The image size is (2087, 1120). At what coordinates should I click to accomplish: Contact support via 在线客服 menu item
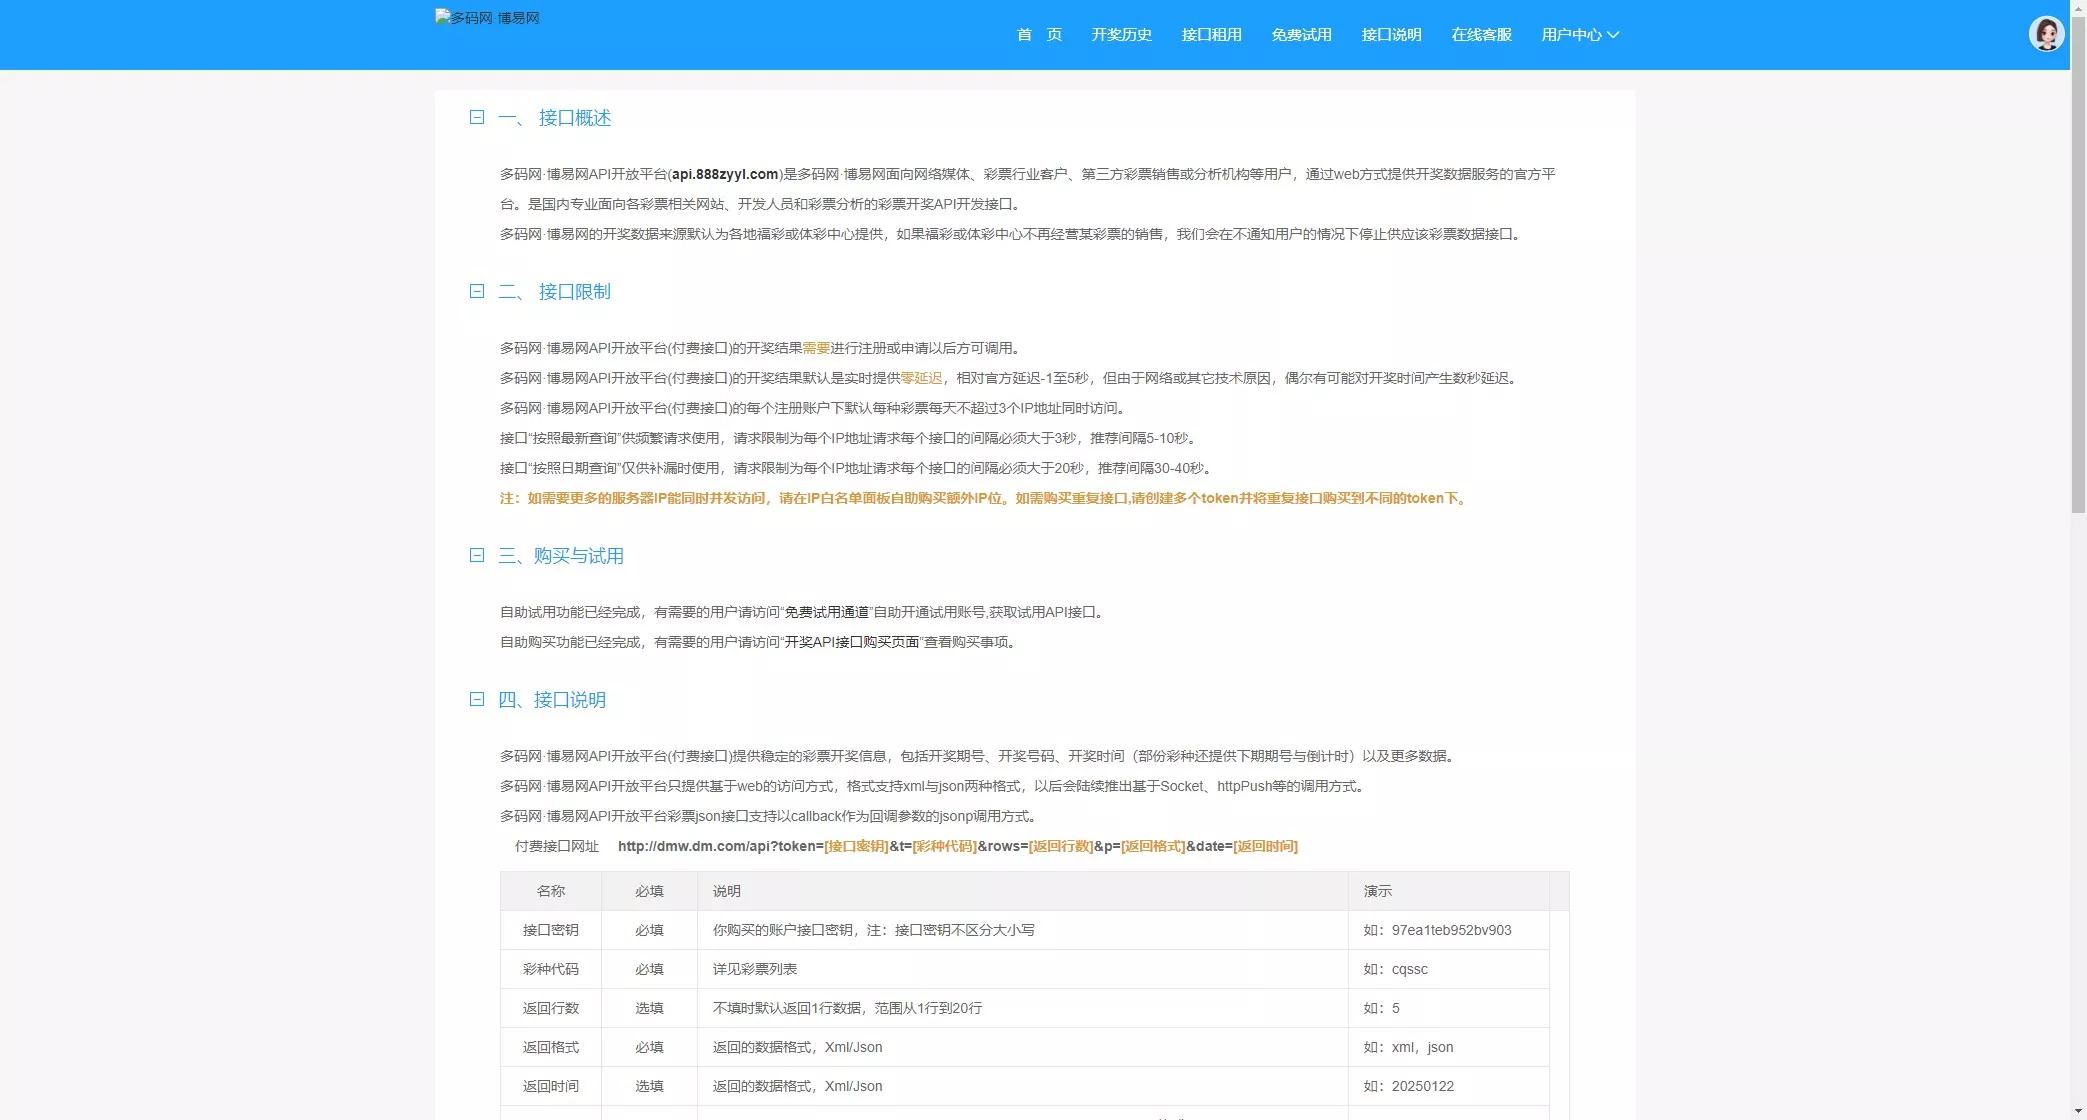click(x=1481, y=34)
